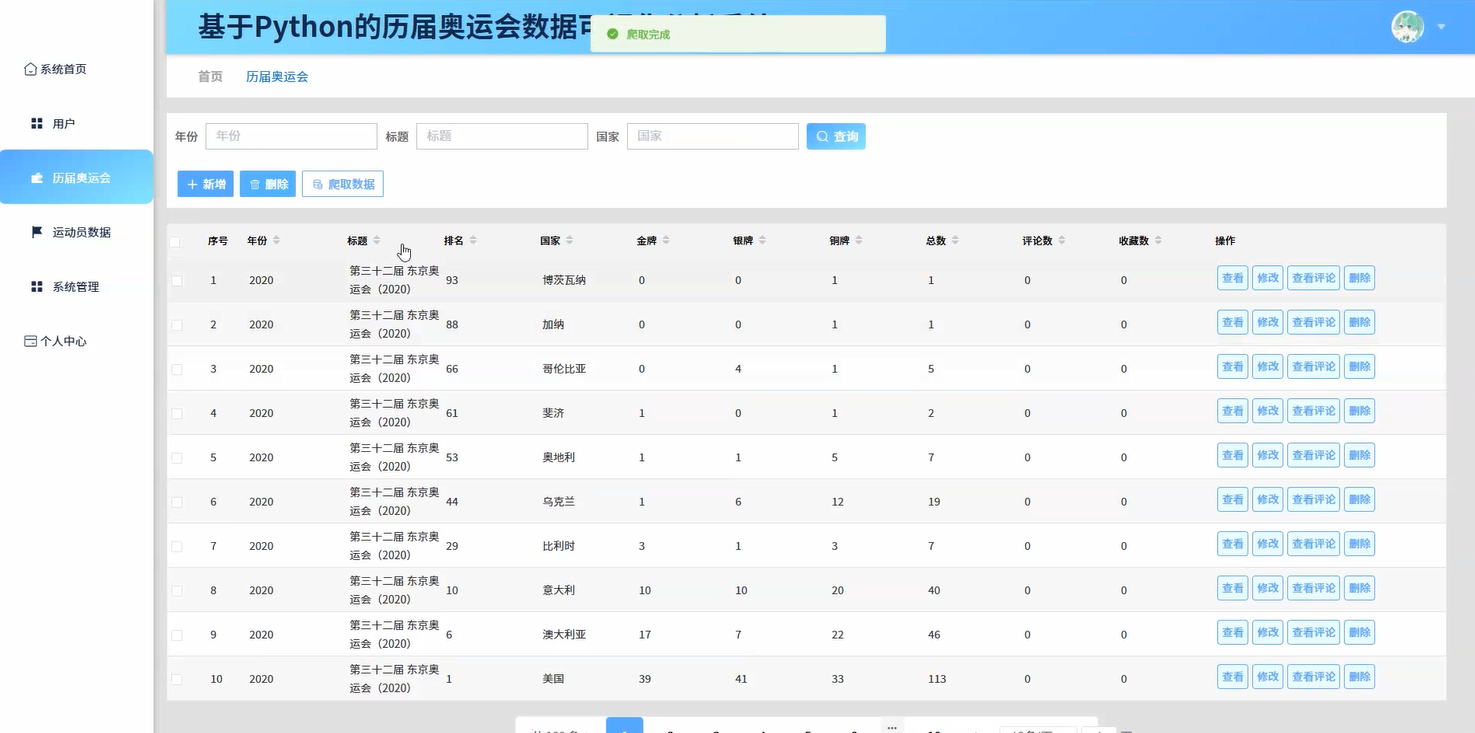Check the checkbox for row 美国

(x=176, y=678)
